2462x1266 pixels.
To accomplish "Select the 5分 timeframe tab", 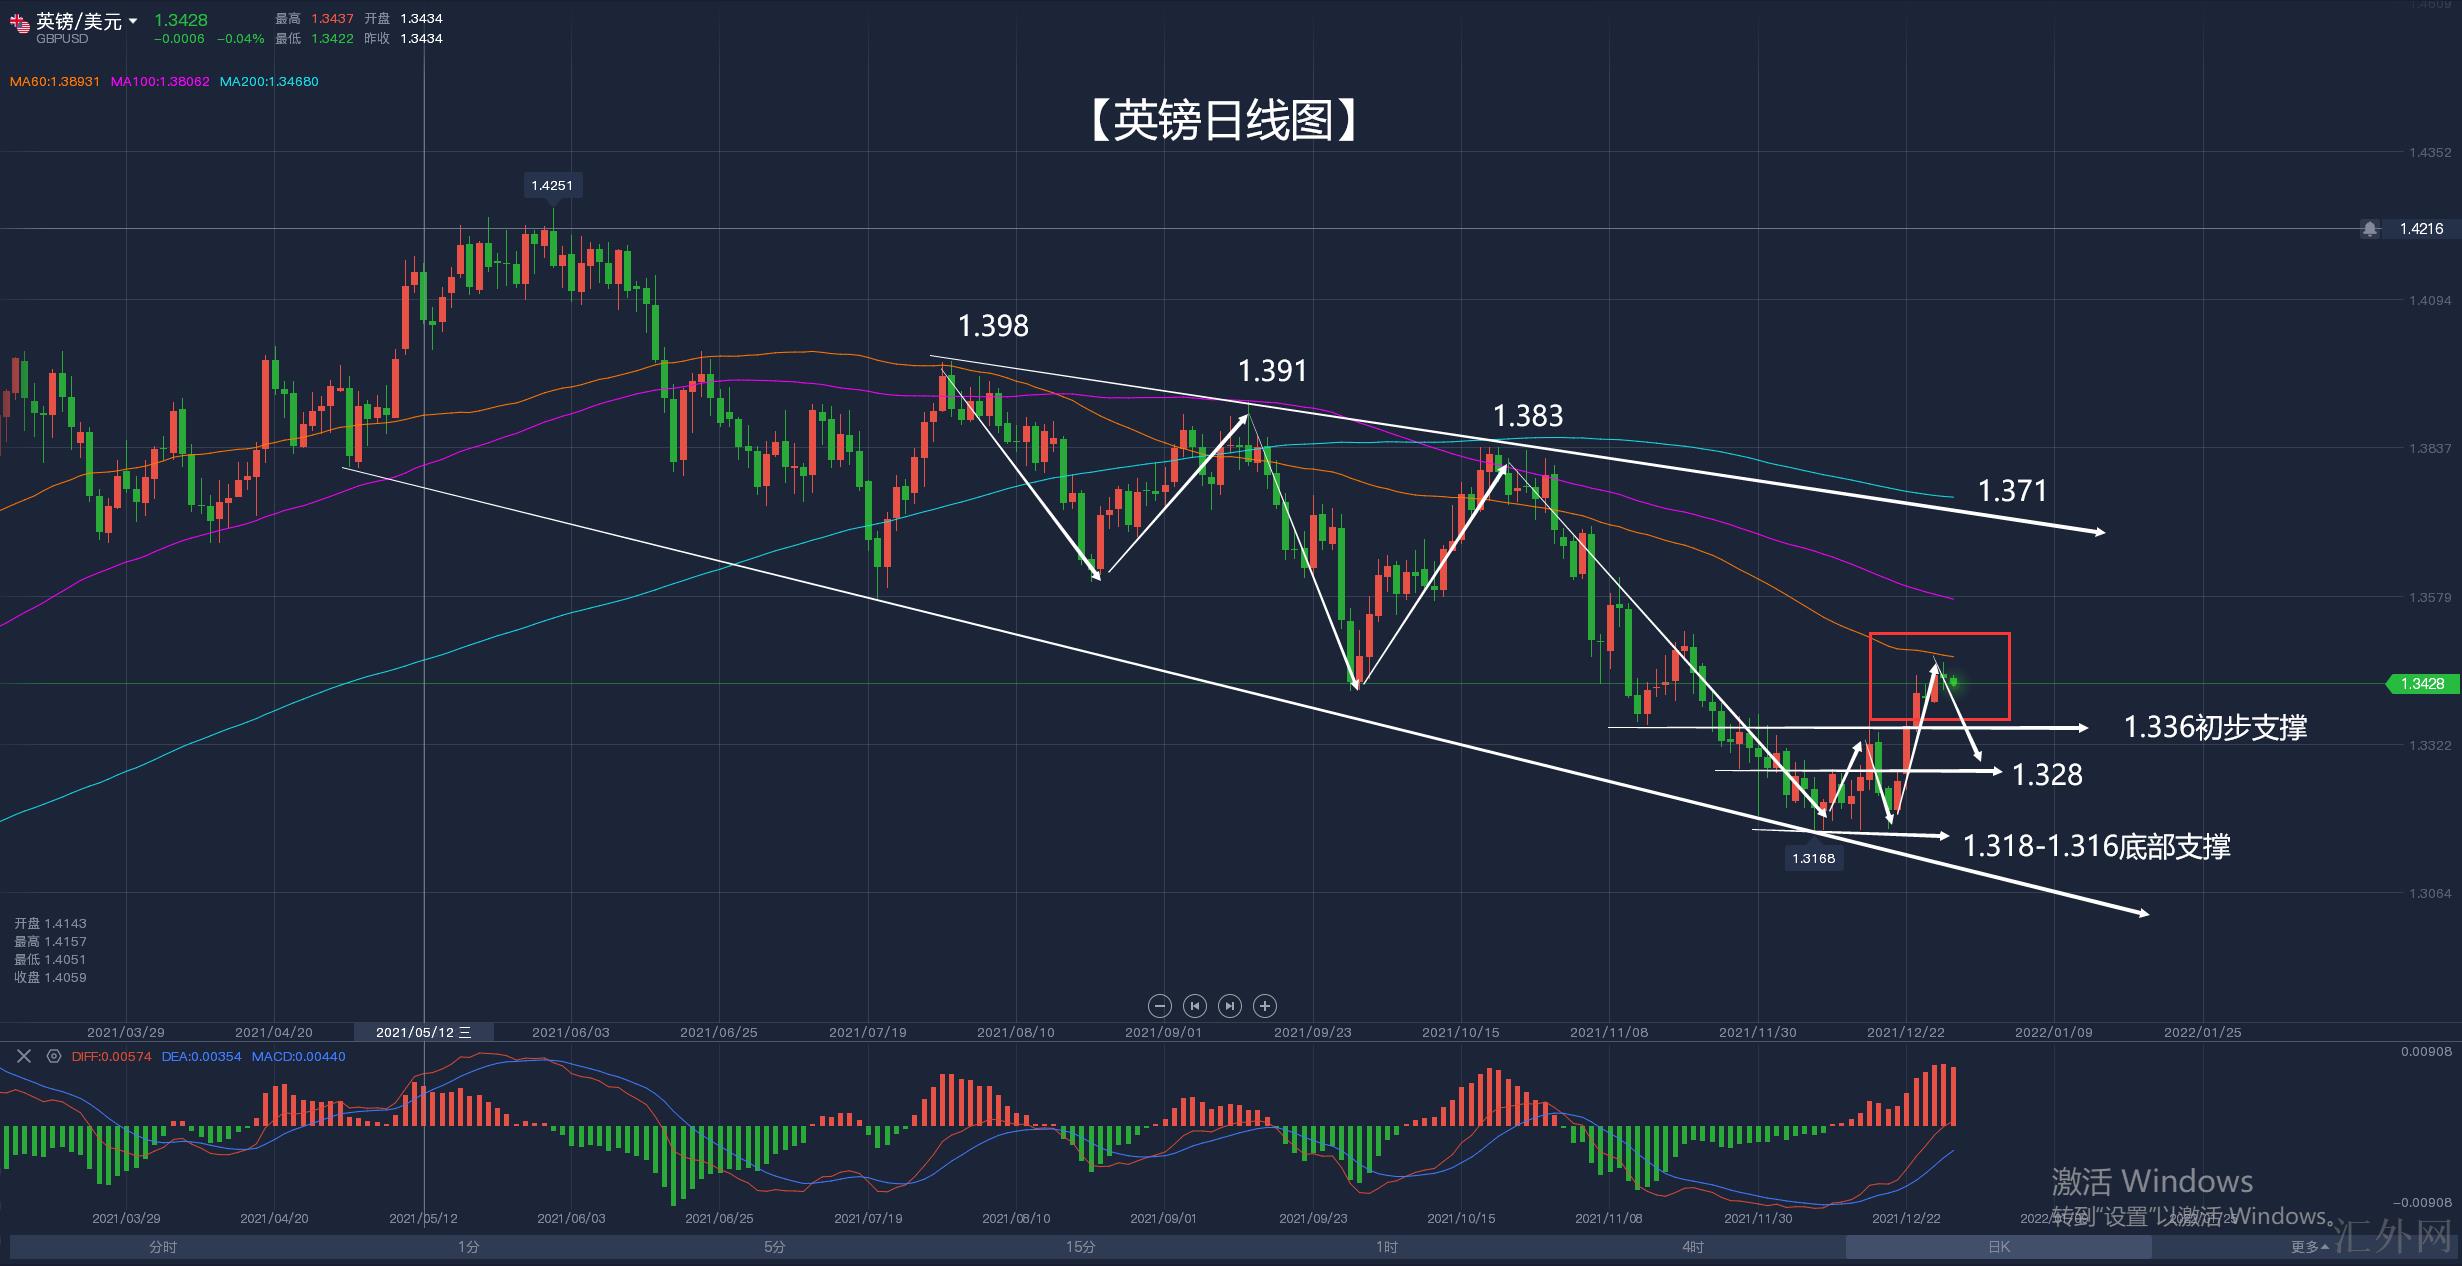I will pyautogui.click(x=775, y=1247).
